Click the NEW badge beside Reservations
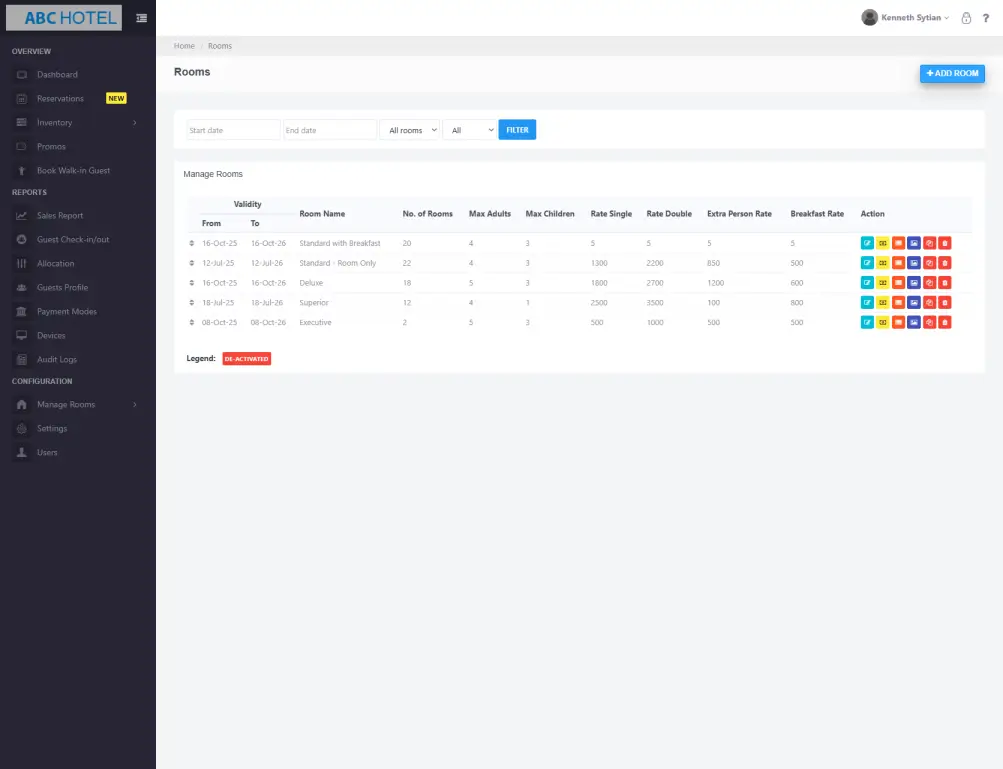The image size is (1003, 769). (x=116, y=99)
